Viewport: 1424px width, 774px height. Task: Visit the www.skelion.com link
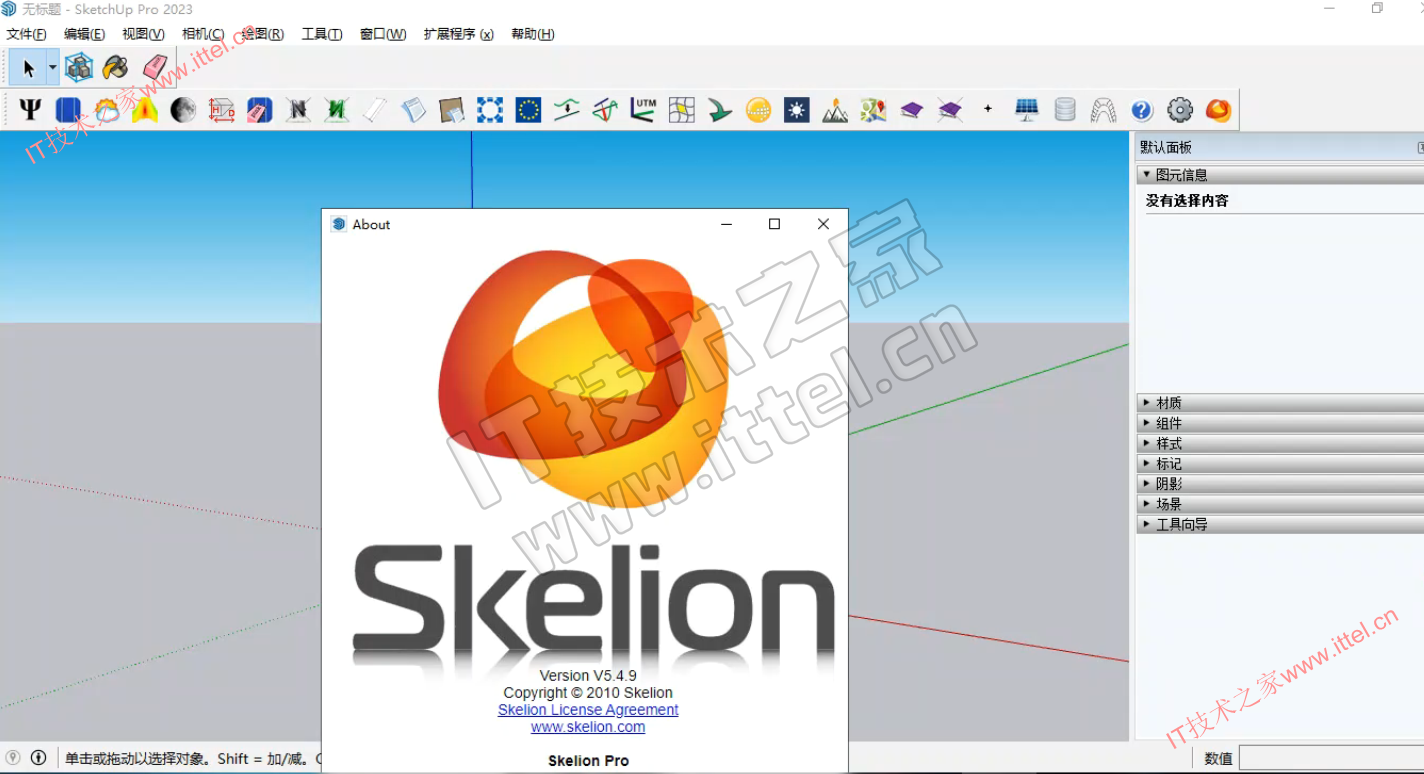(x=588, y=727)
